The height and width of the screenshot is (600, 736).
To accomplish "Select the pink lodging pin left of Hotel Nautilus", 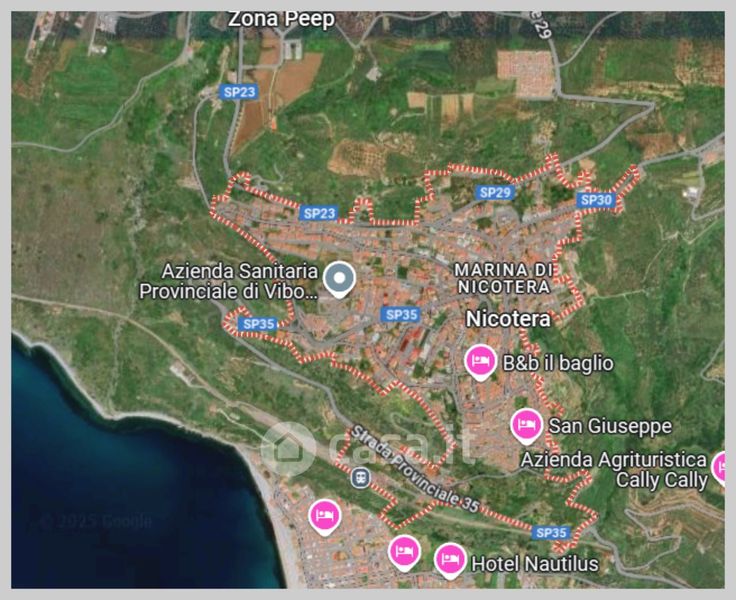I will (x=405, y=552).
